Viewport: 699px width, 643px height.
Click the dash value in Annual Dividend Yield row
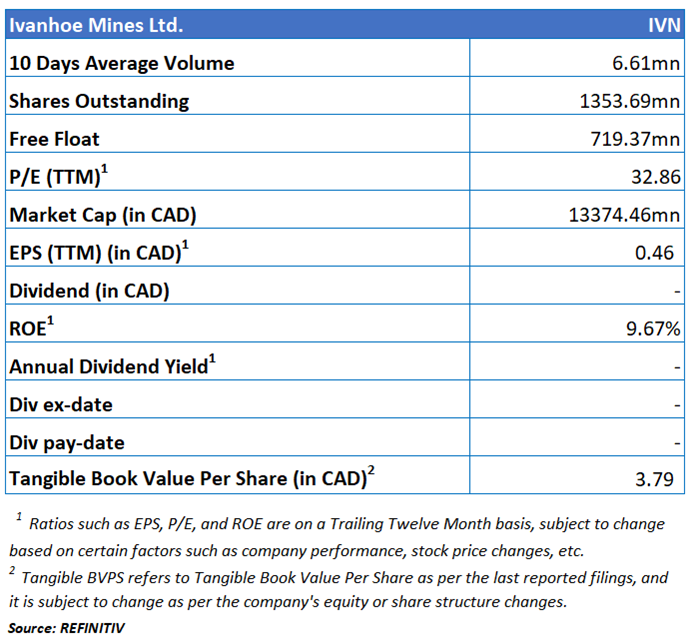pos(677,368)
